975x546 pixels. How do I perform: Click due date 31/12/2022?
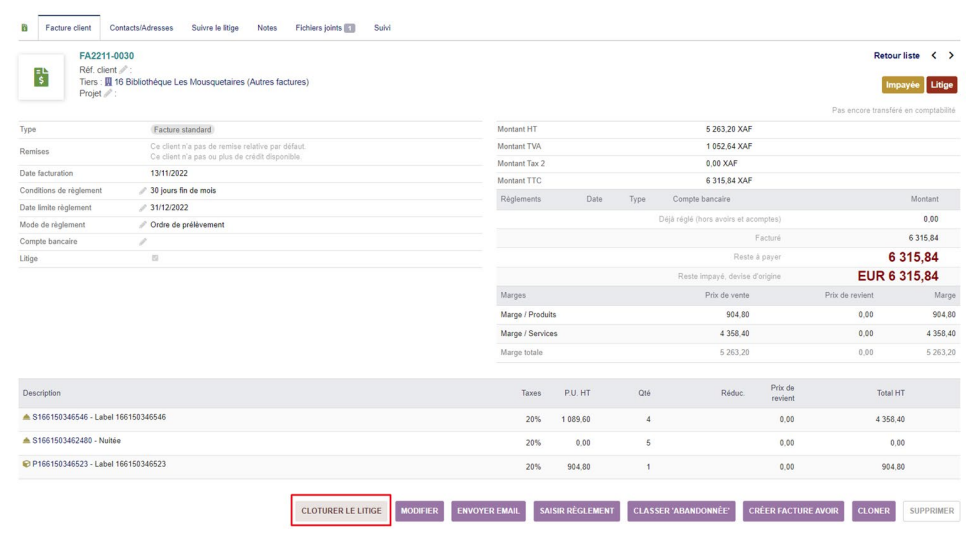click(169, 208)
